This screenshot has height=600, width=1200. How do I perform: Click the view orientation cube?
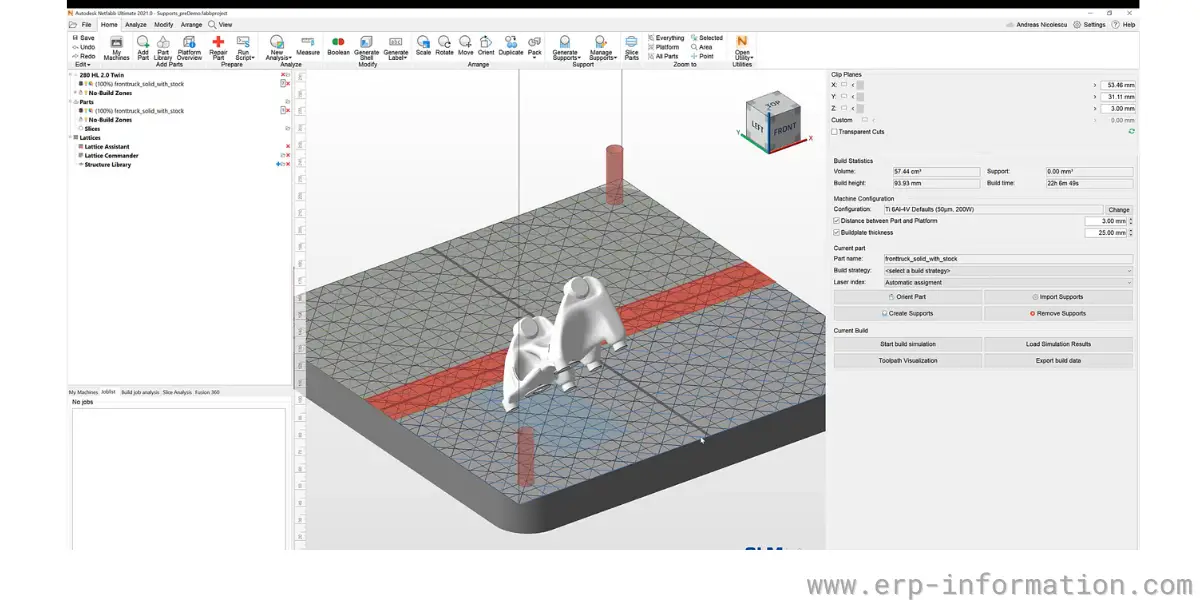pos(773,124)
